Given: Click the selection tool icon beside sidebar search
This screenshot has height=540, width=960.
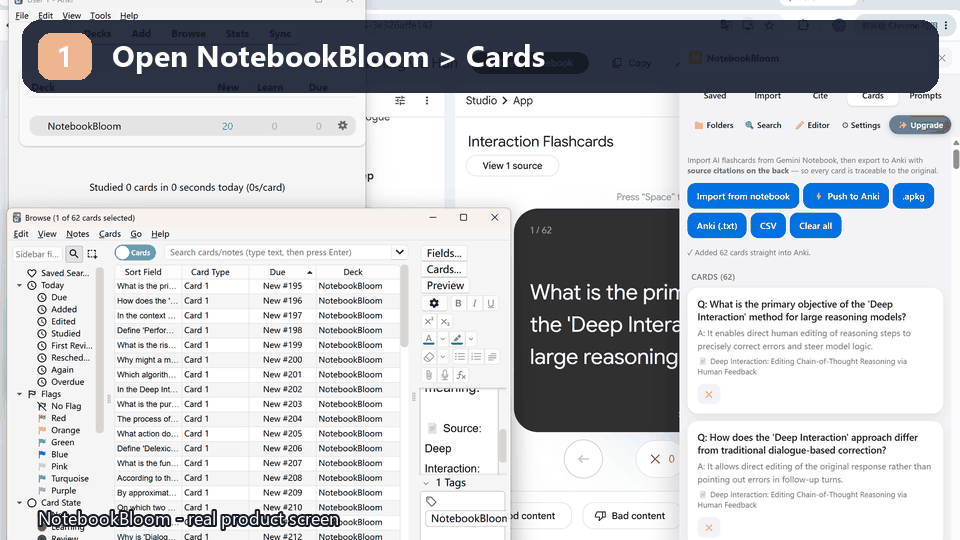Looking at the screenshot, I should point(92,253).
